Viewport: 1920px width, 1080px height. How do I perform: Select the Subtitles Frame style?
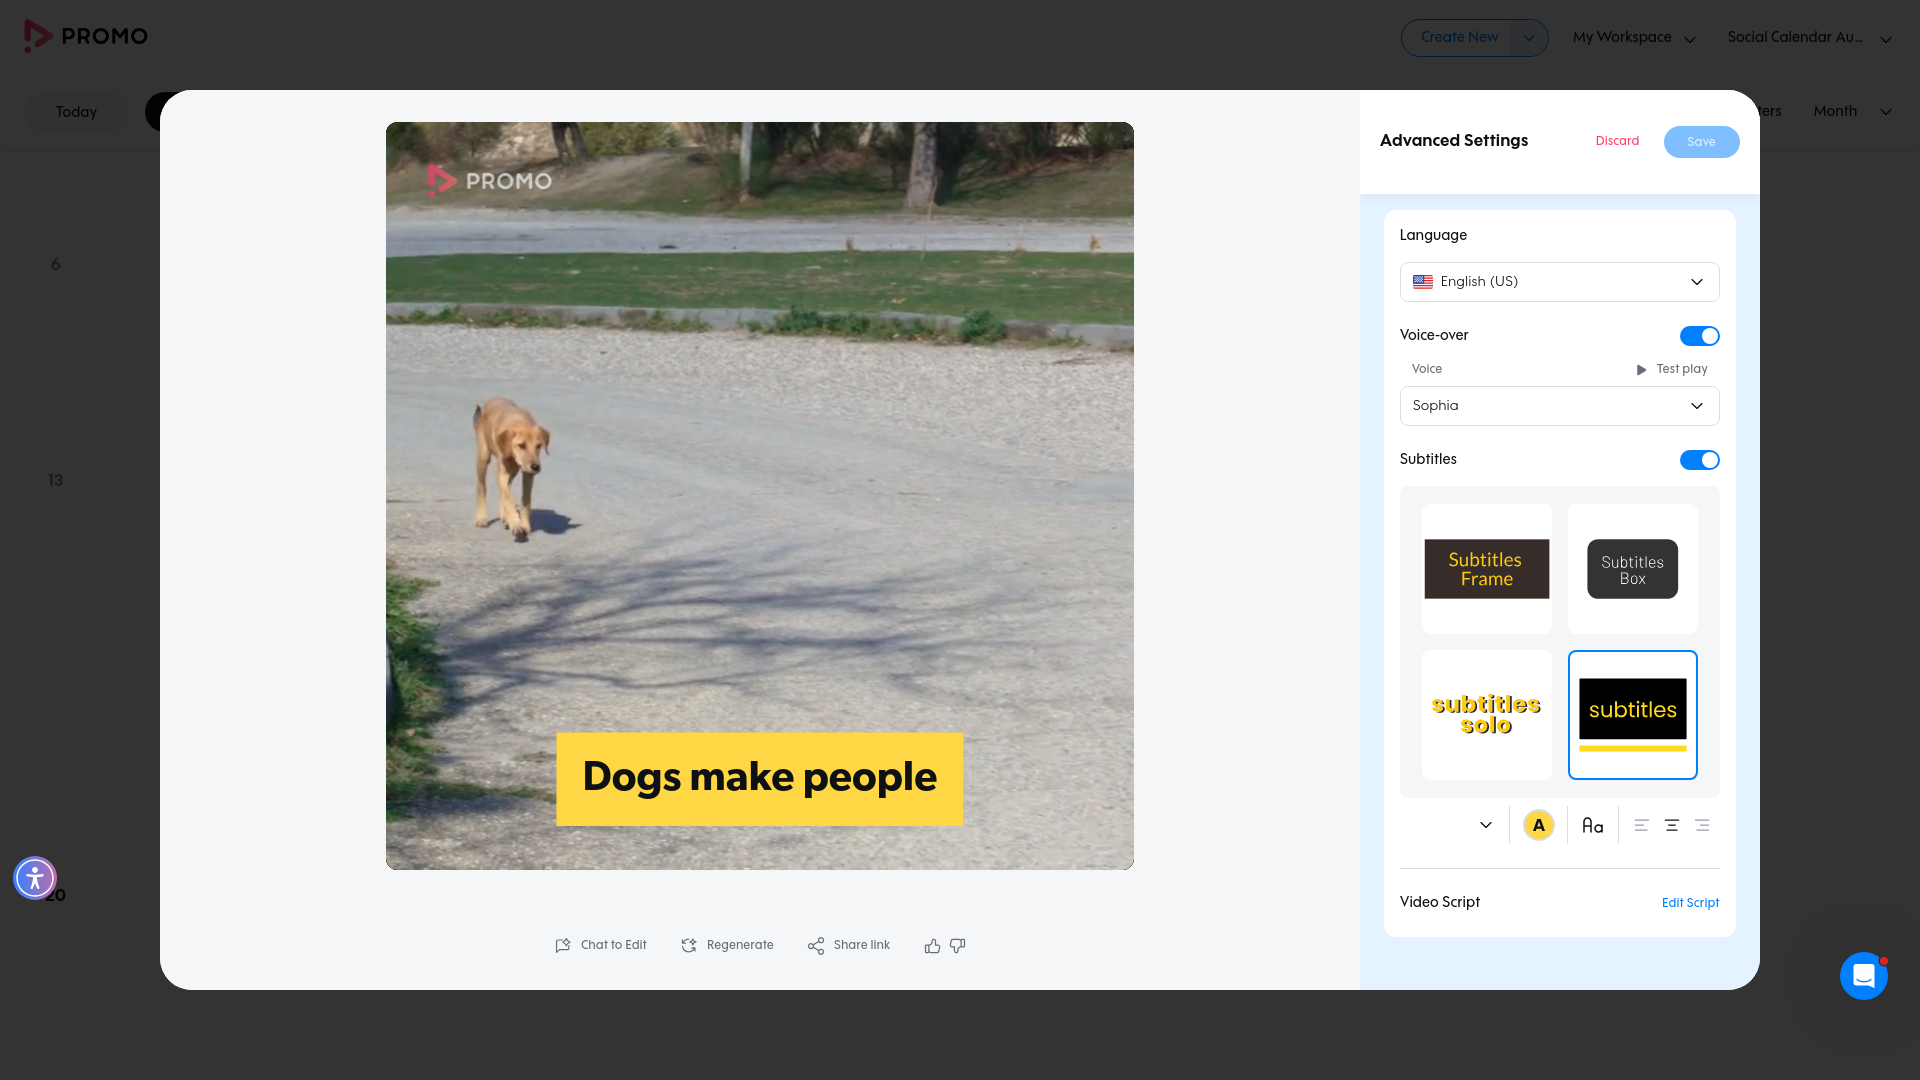(1487, 569)
